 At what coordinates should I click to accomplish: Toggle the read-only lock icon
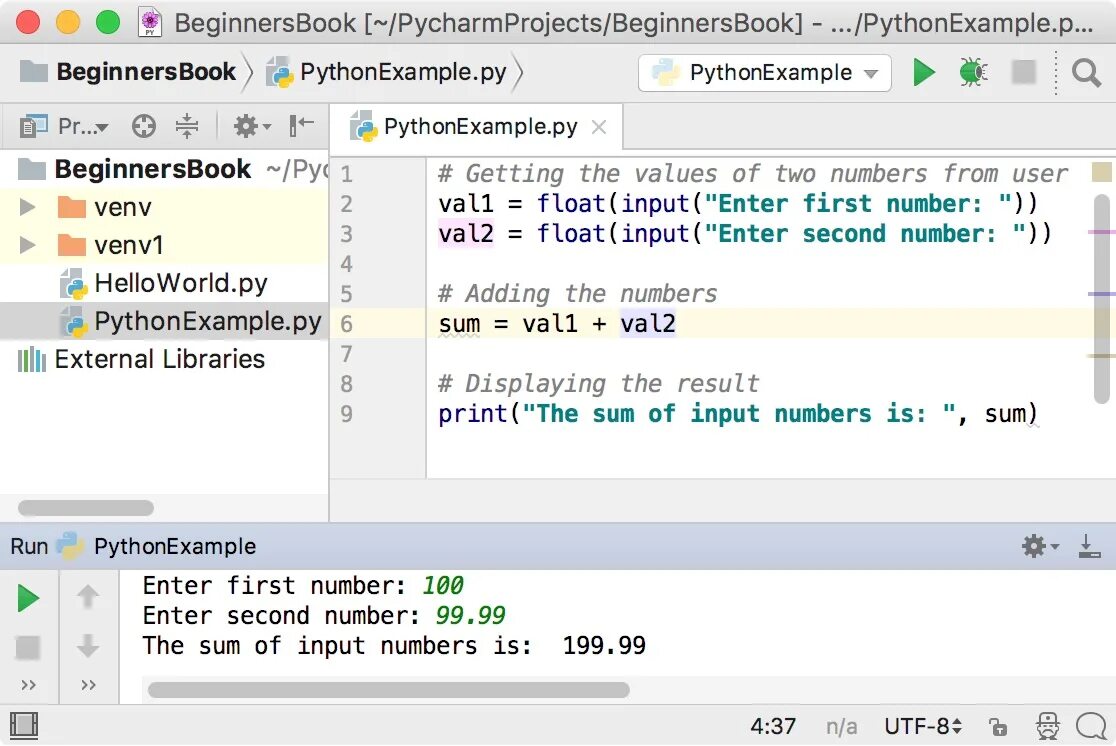(x=998, y=727)
